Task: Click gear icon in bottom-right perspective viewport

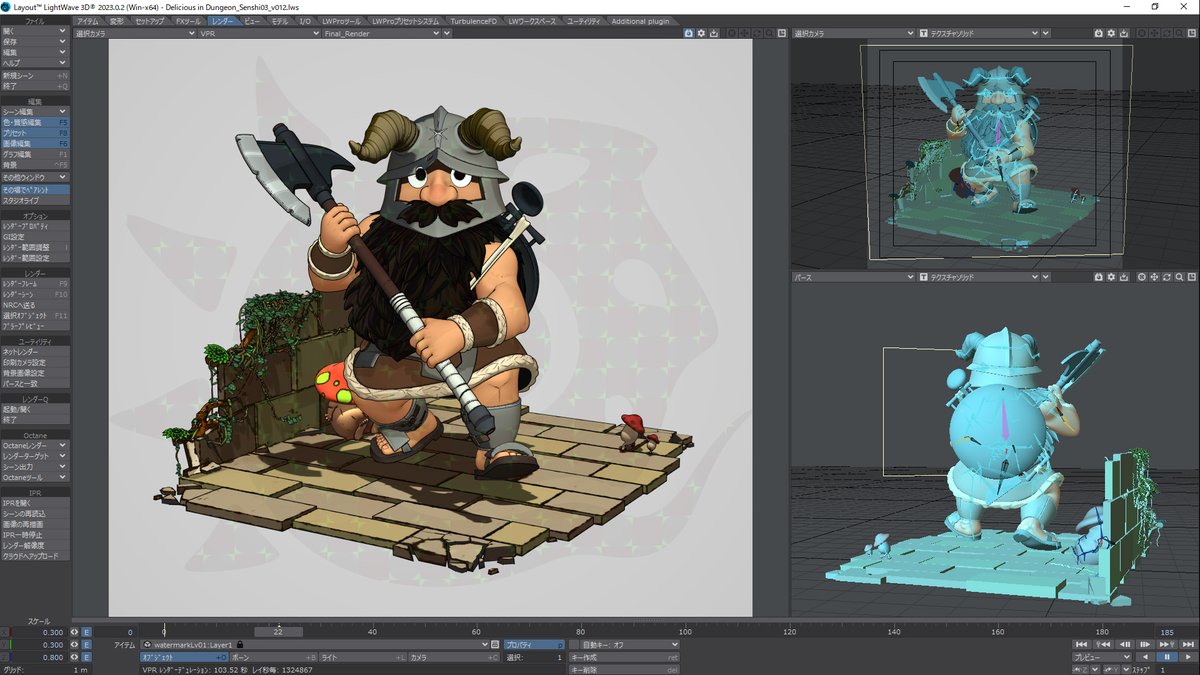Action: tap(1110, 276)
